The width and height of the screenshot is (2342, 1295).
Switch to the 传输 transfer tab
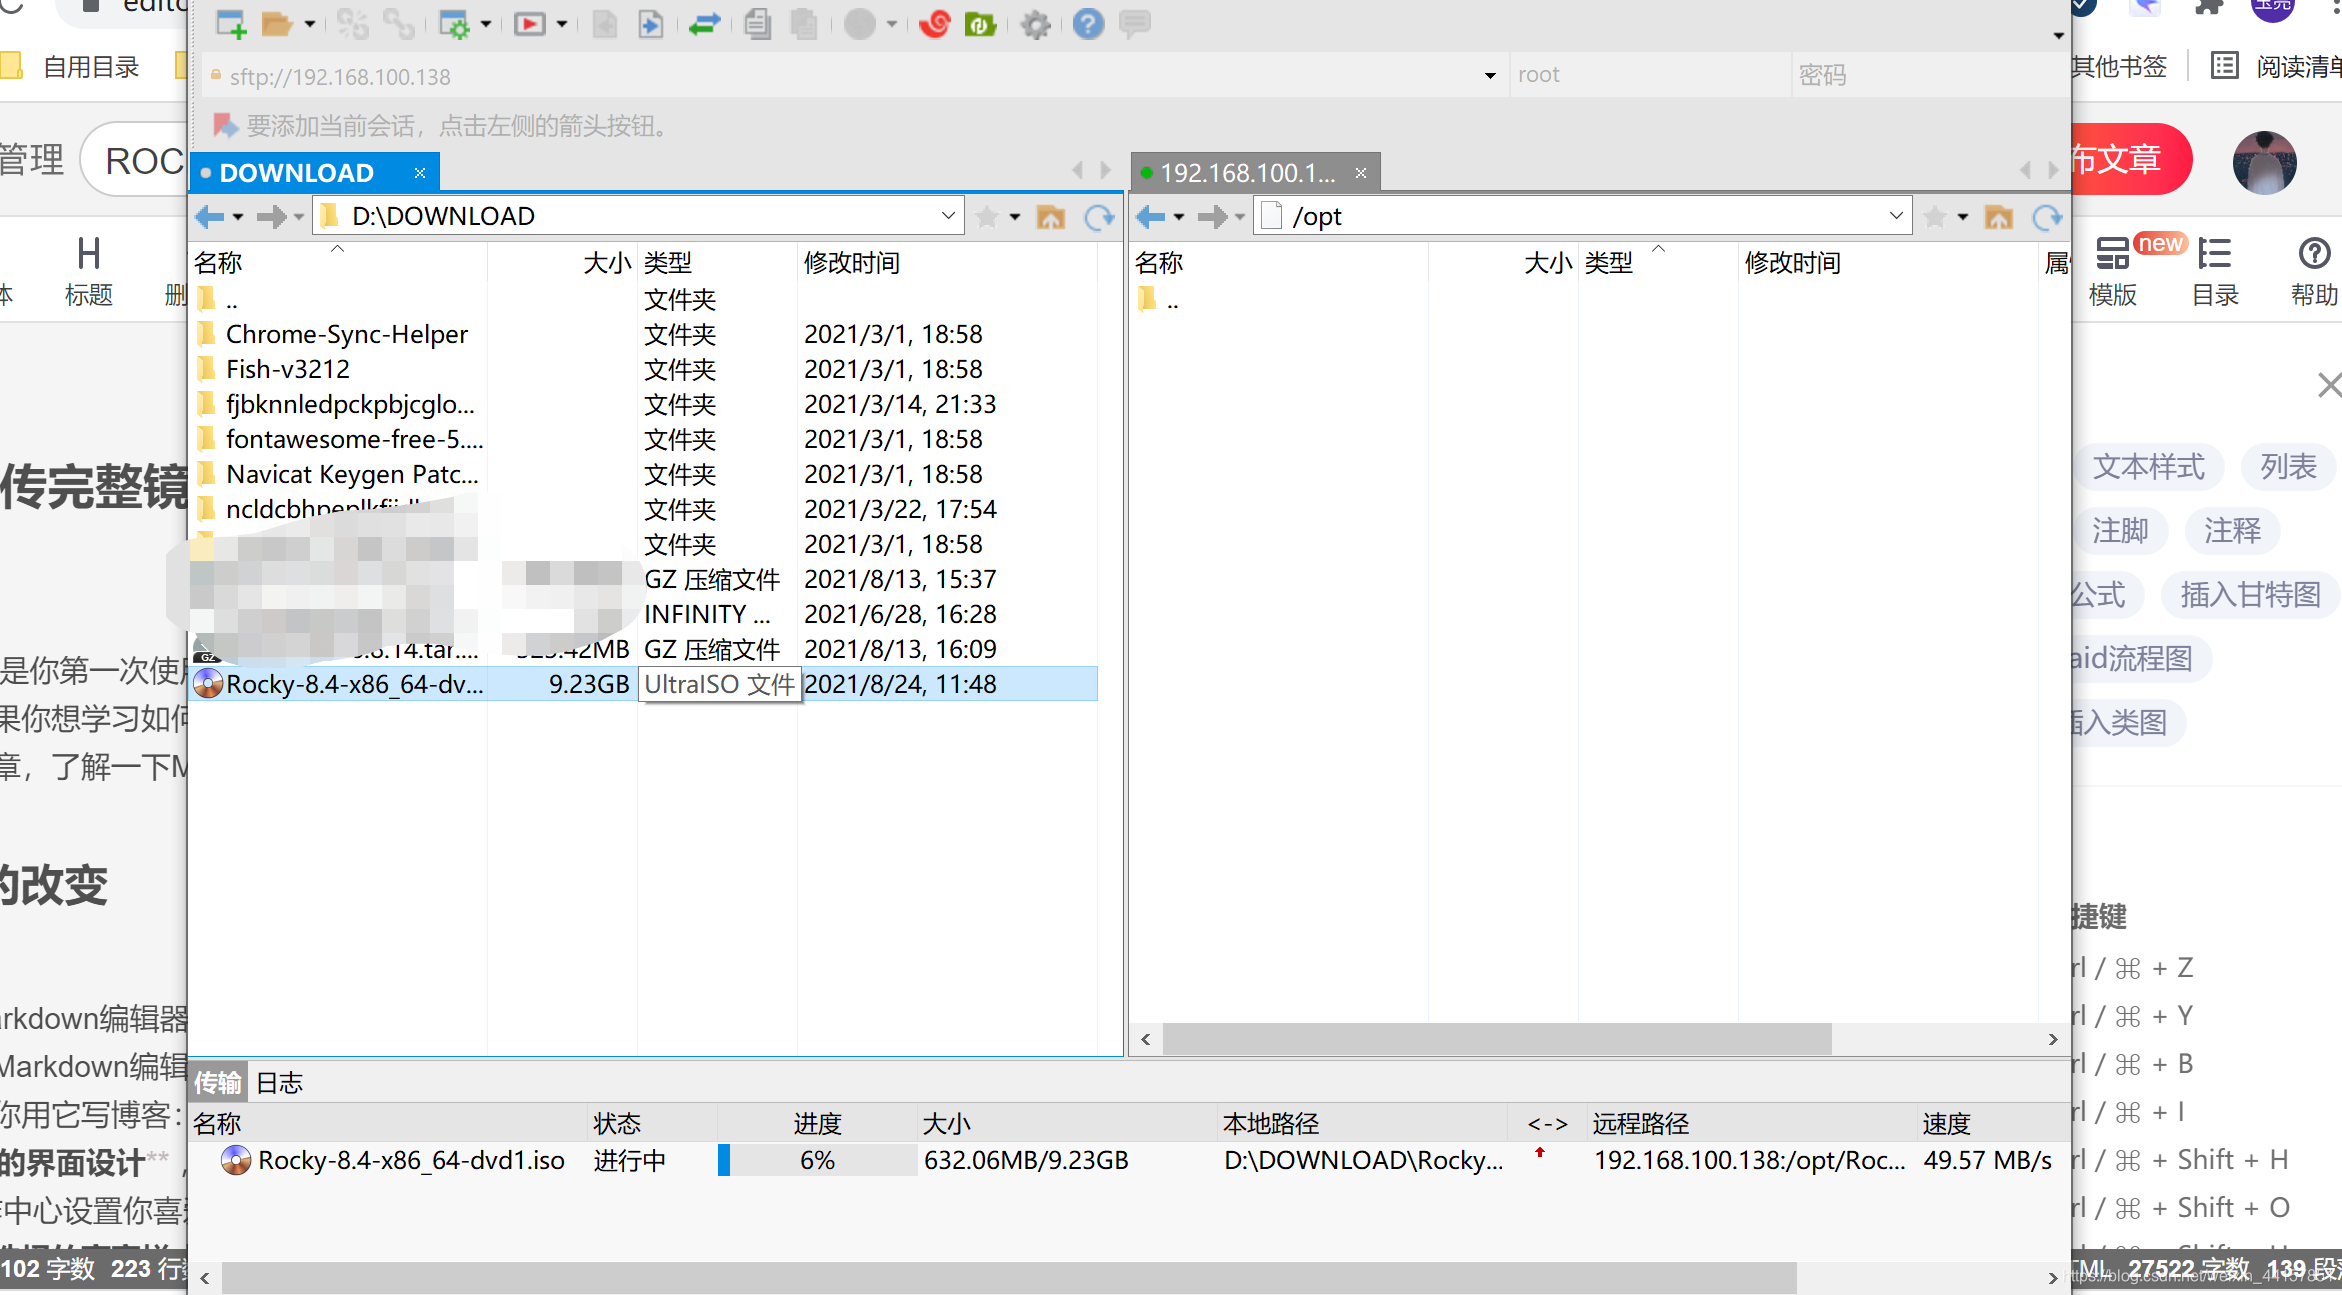(218, 1083)
